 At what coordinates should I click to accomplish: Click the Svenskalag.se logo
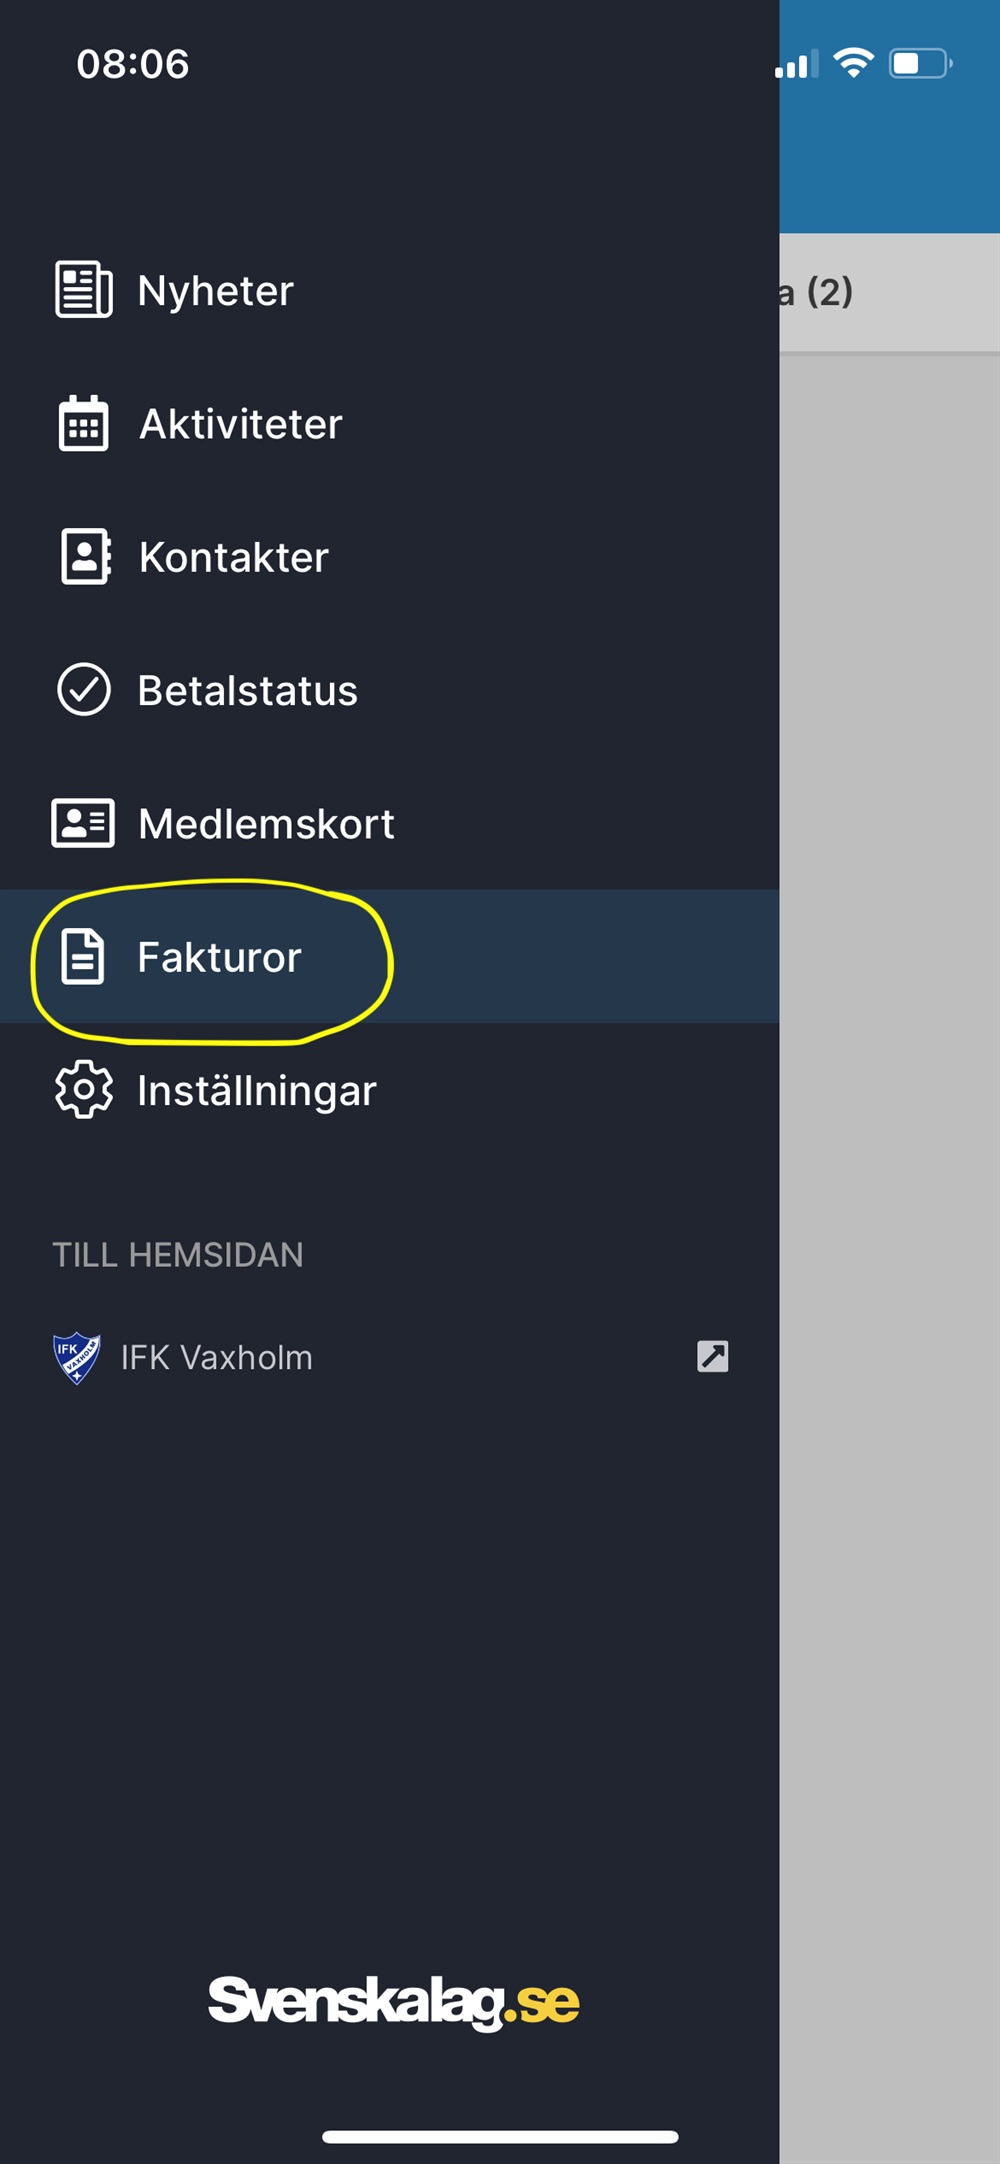393,2001
